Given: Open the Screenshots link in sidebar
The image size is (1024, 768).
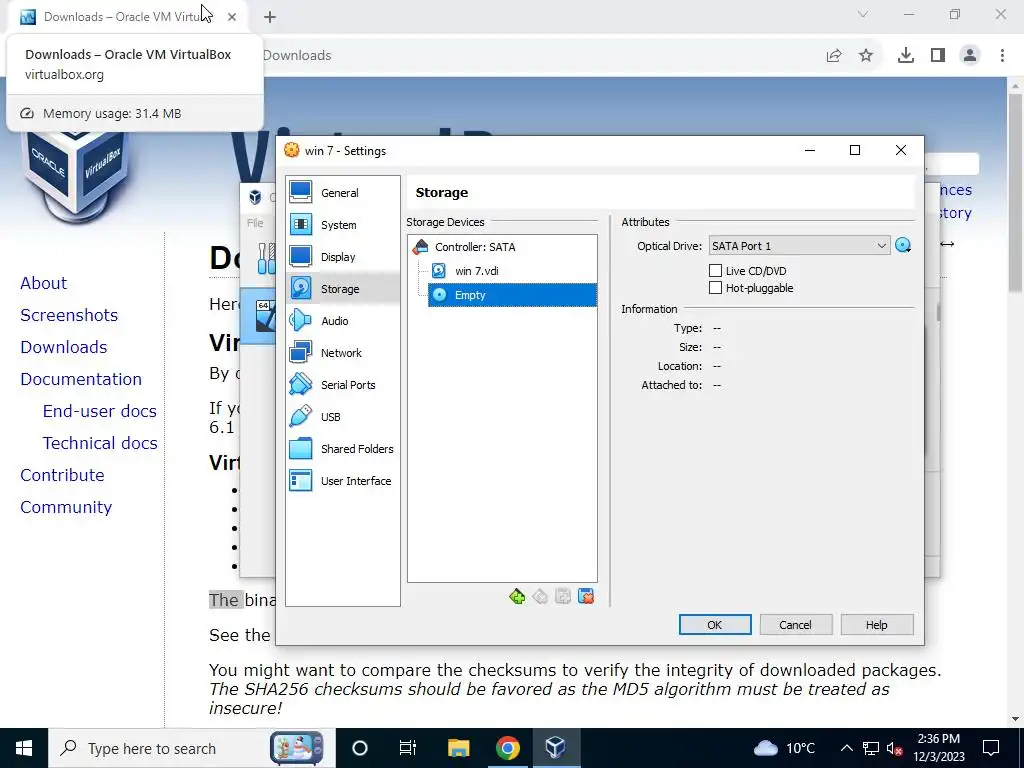Looking at the screenshot, I should tap(69, 315).
